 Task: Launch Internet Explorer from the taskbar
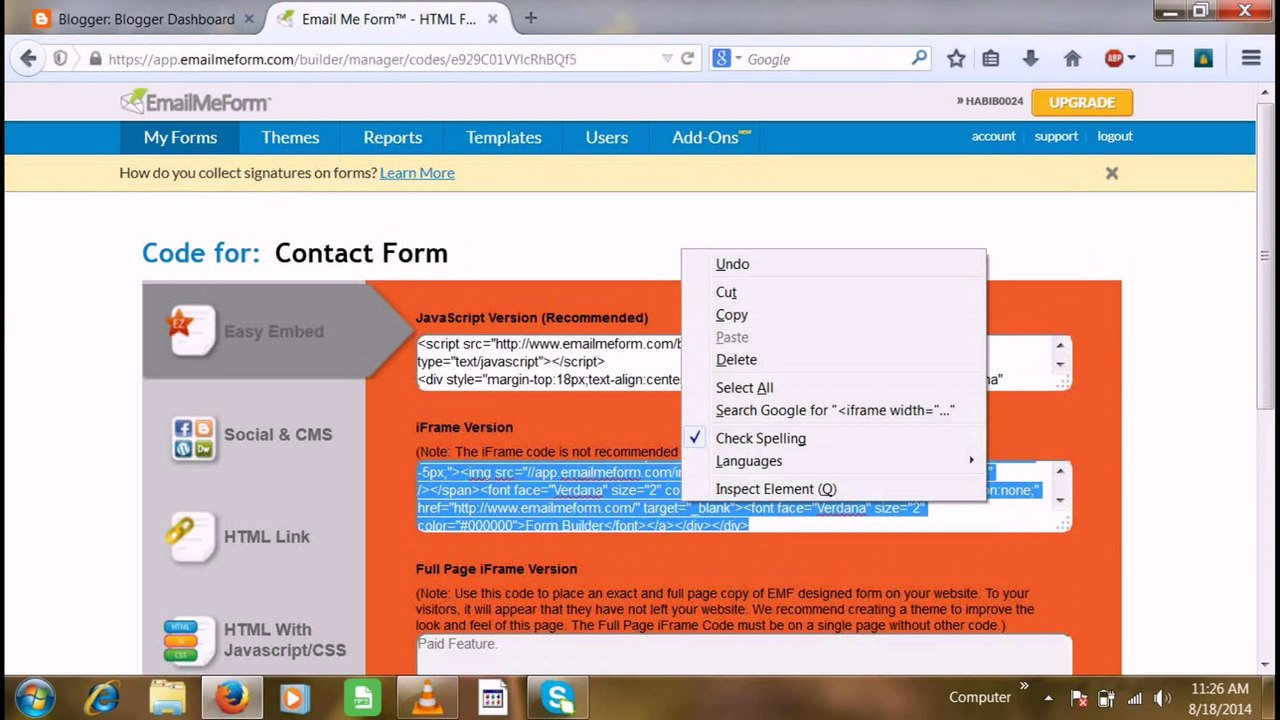pos(102,697)
